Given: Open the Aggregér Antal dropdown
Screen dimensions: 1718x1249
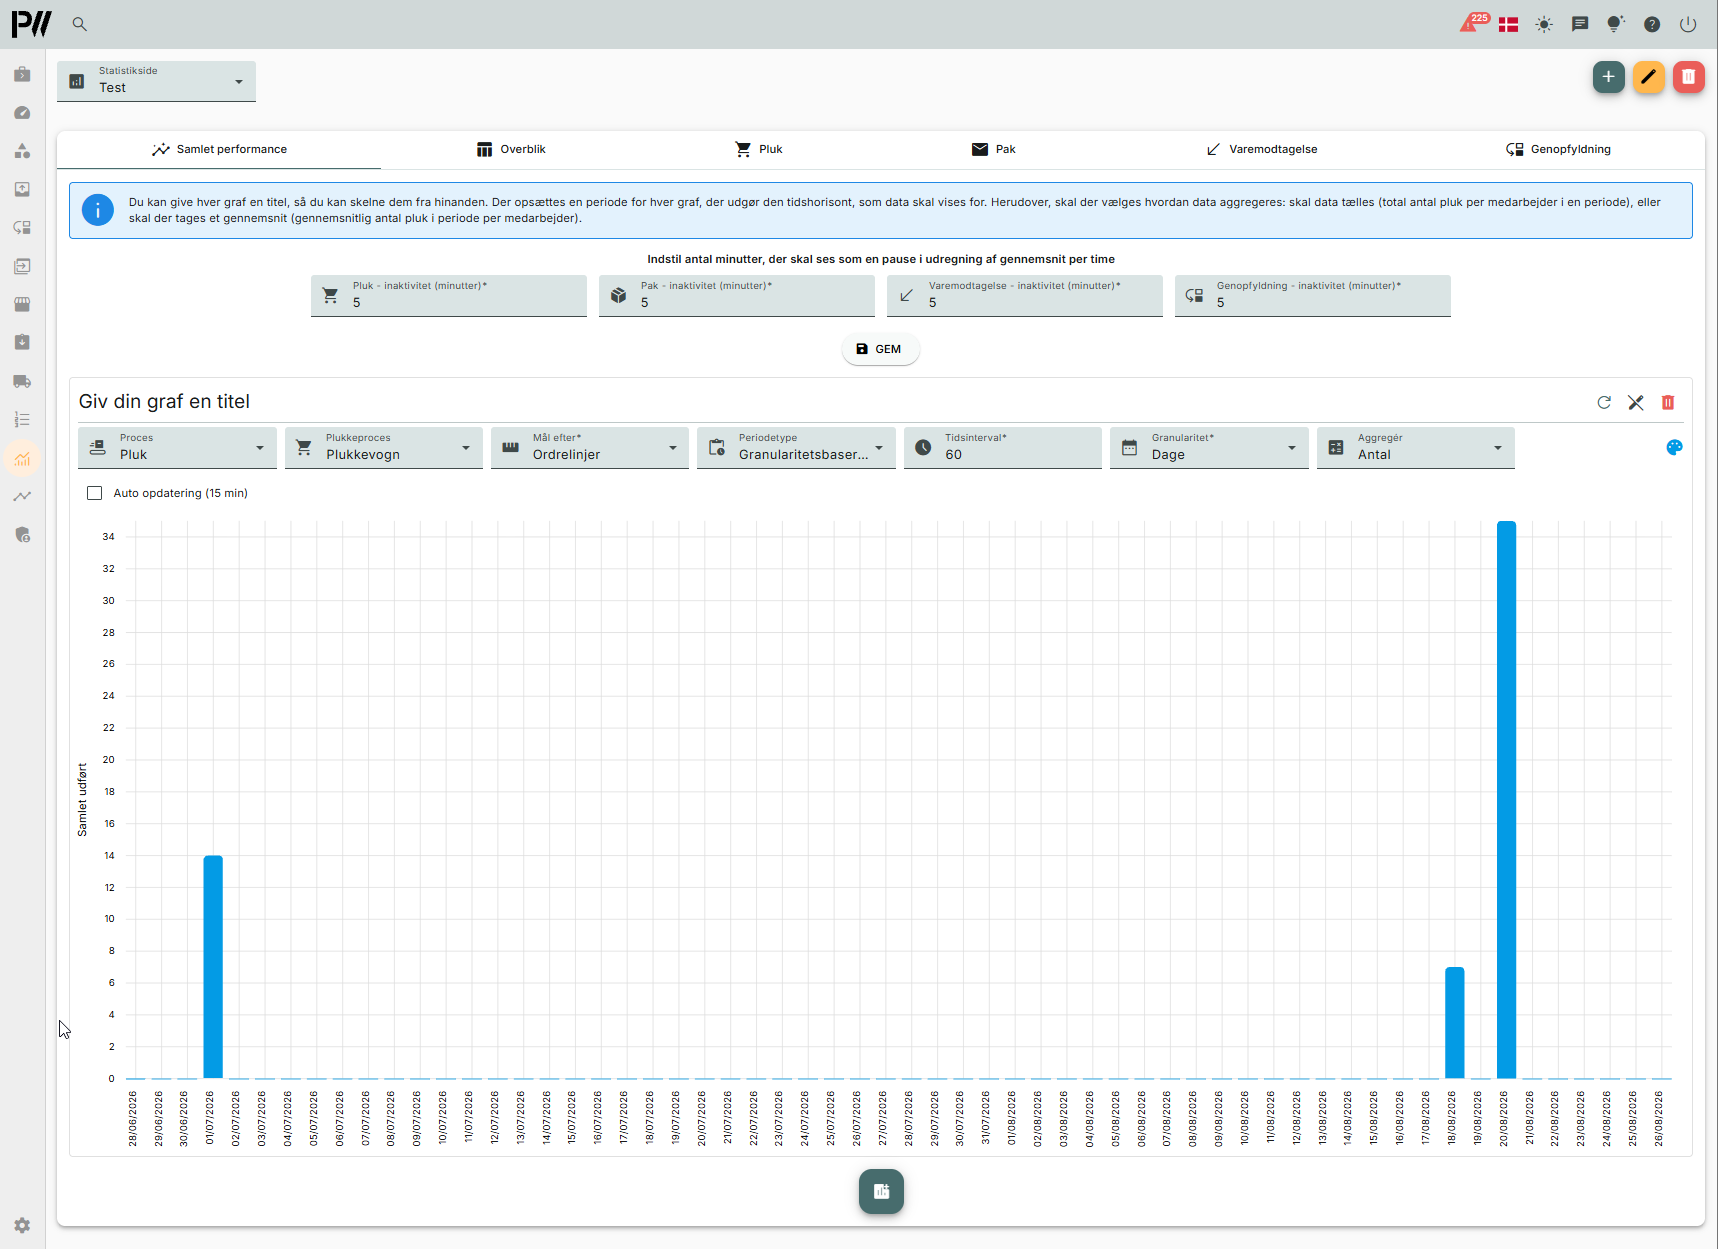Looking at the screenshot, I should tap(1416, 447).
